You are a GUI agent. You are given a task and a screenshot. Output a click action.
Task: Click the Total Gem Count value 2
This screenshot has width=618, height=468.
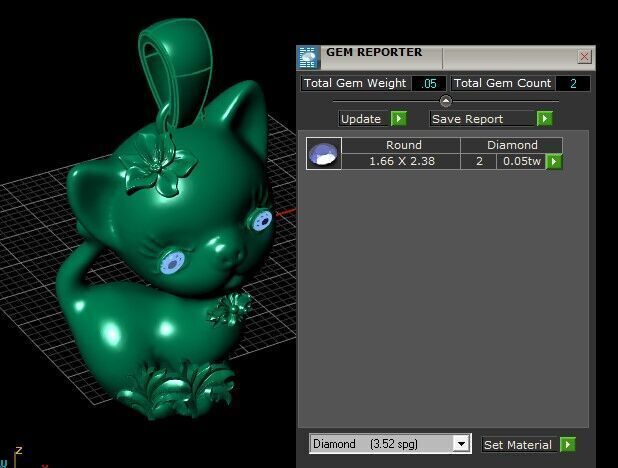pos(573,84)
